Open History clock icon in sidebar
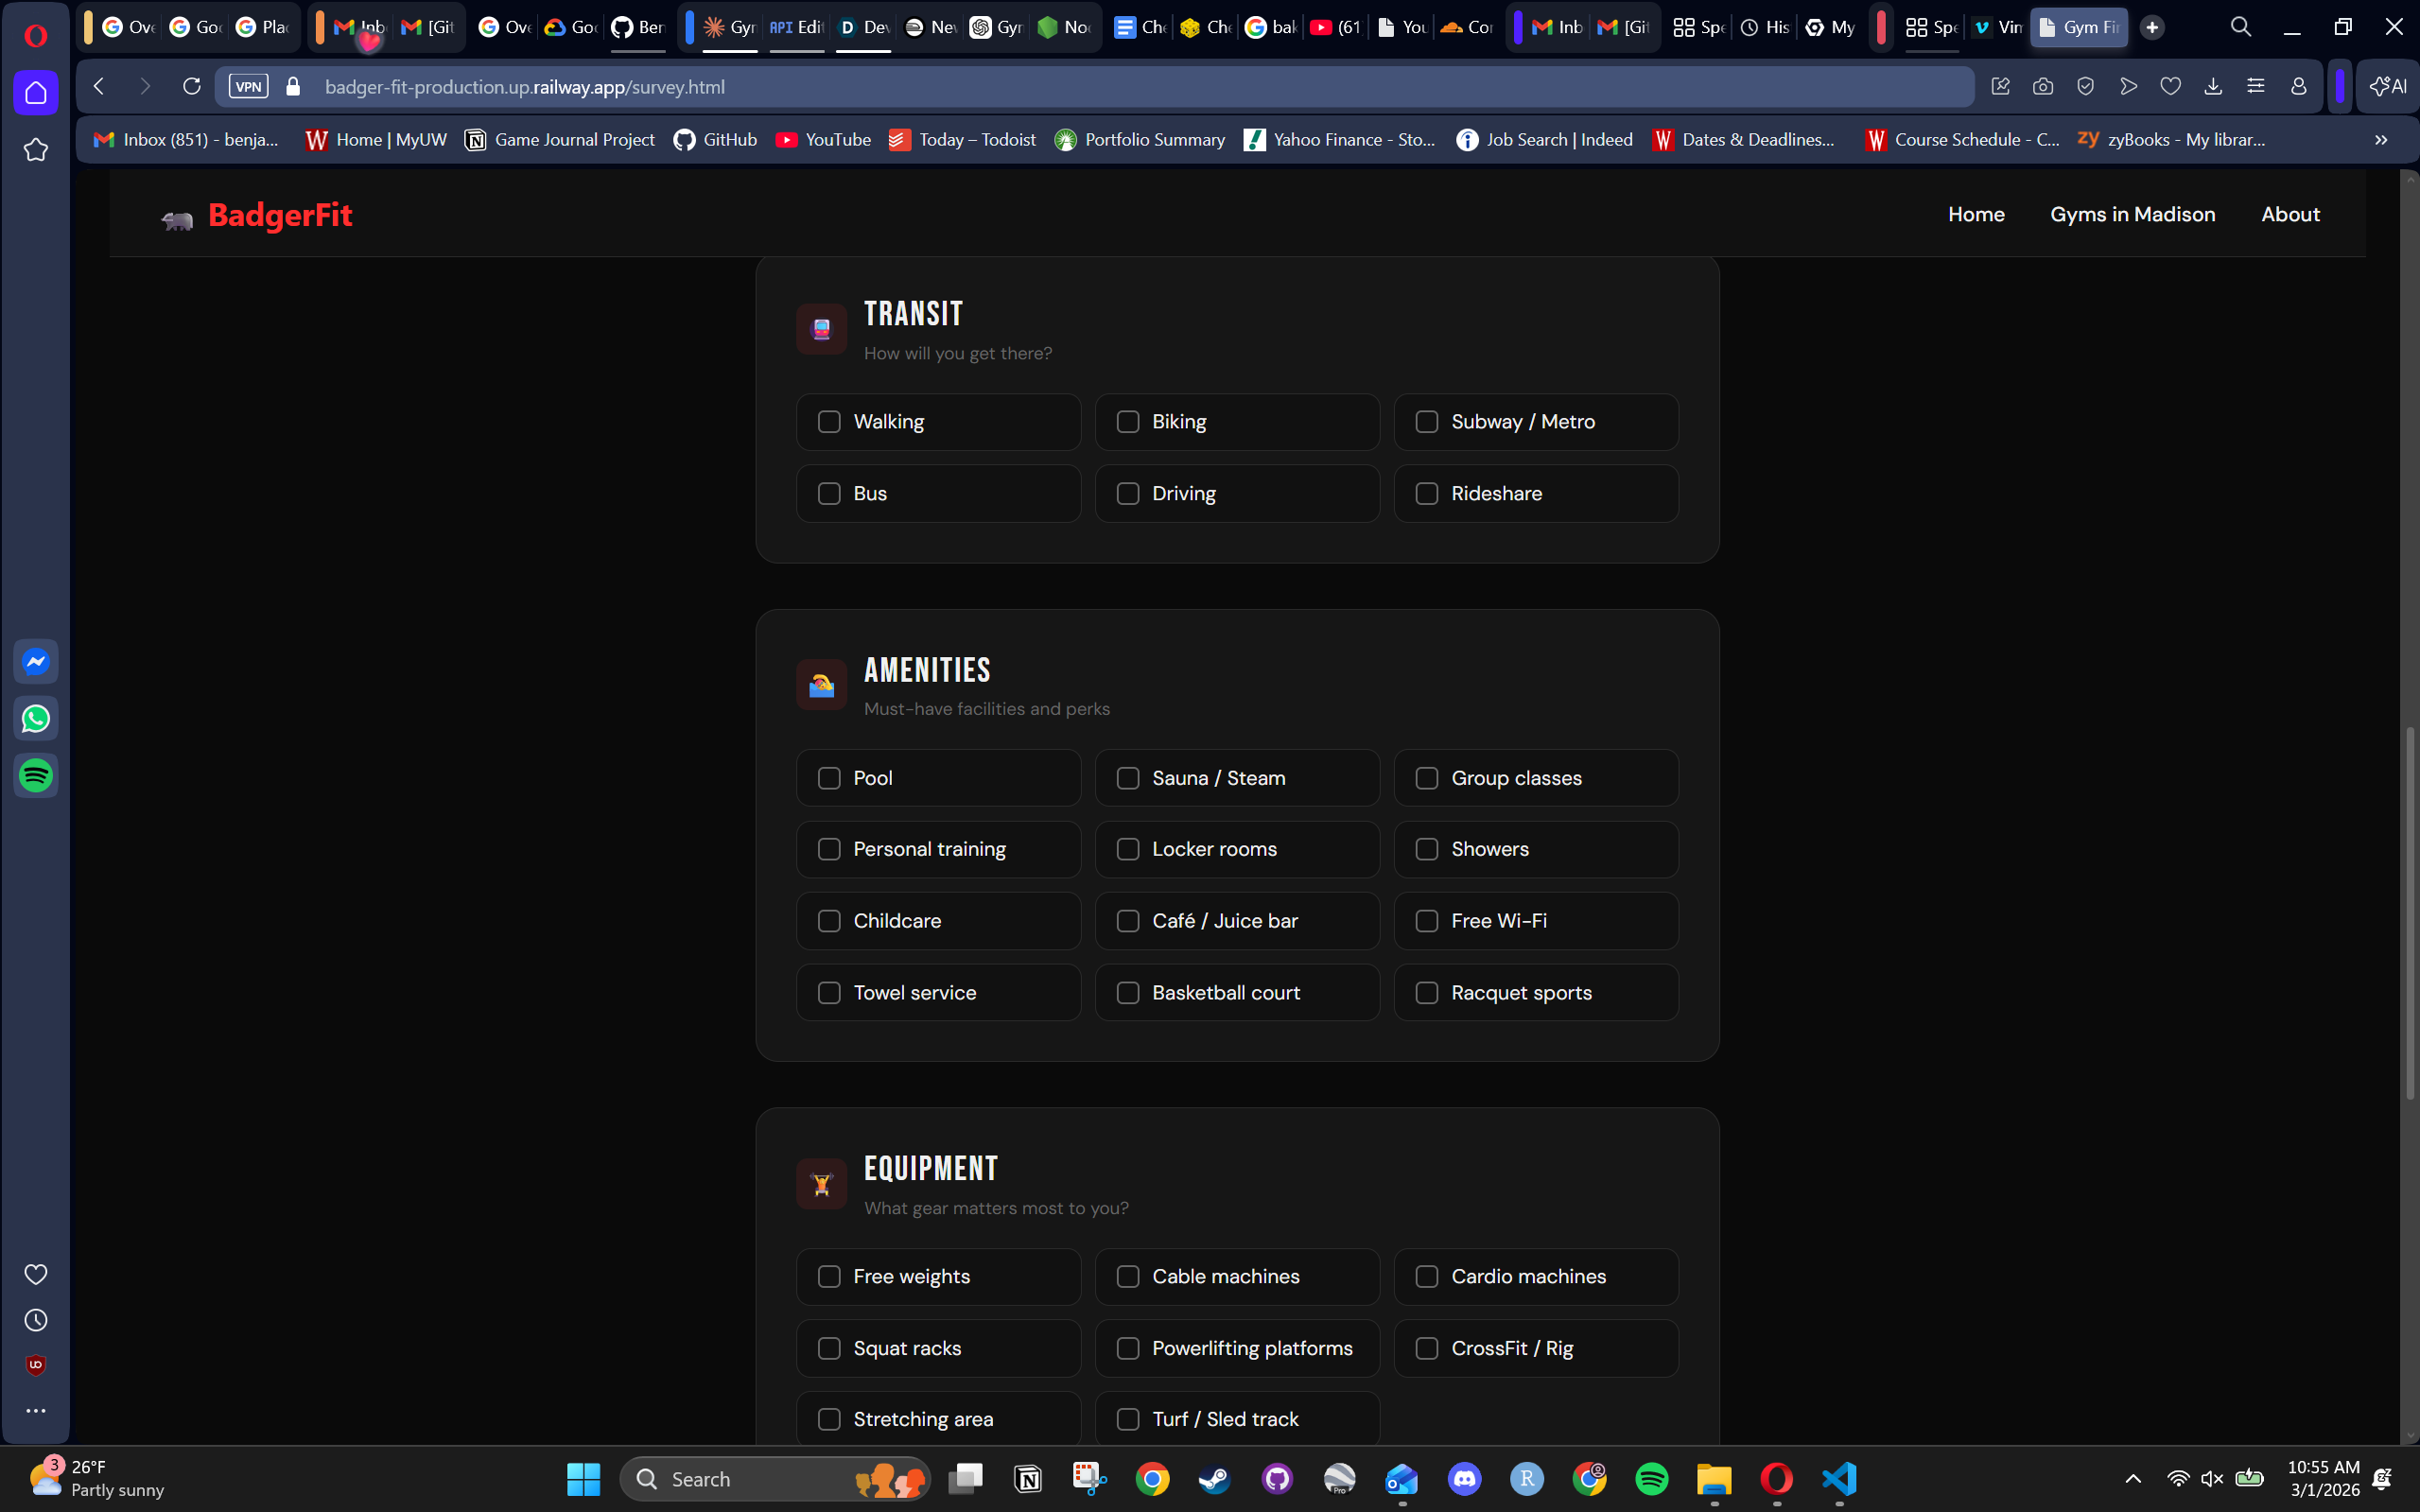This screenshot has height=1512, width=2420. 36,1321
